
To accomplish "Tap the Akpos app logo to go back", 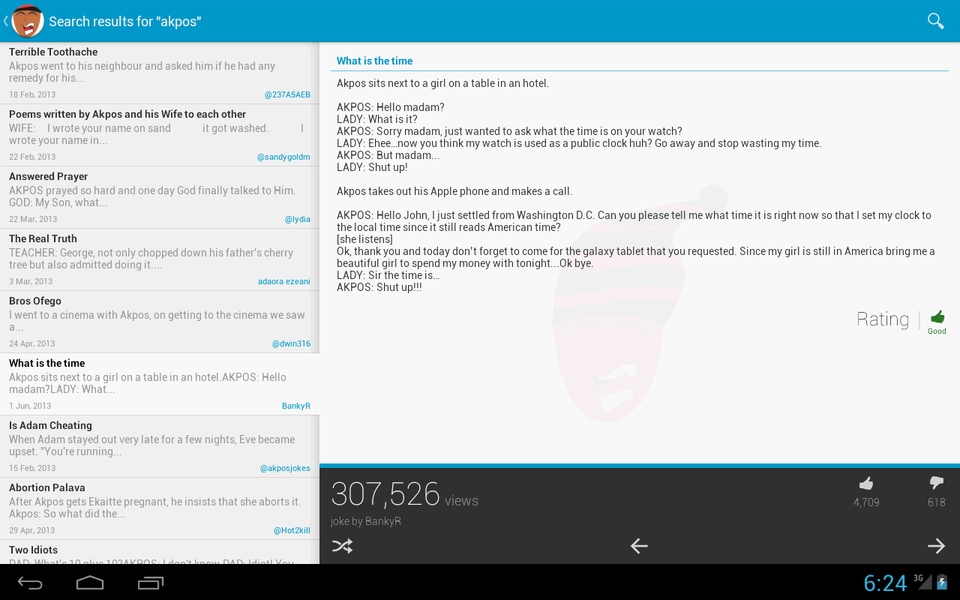I will point(27,21).
